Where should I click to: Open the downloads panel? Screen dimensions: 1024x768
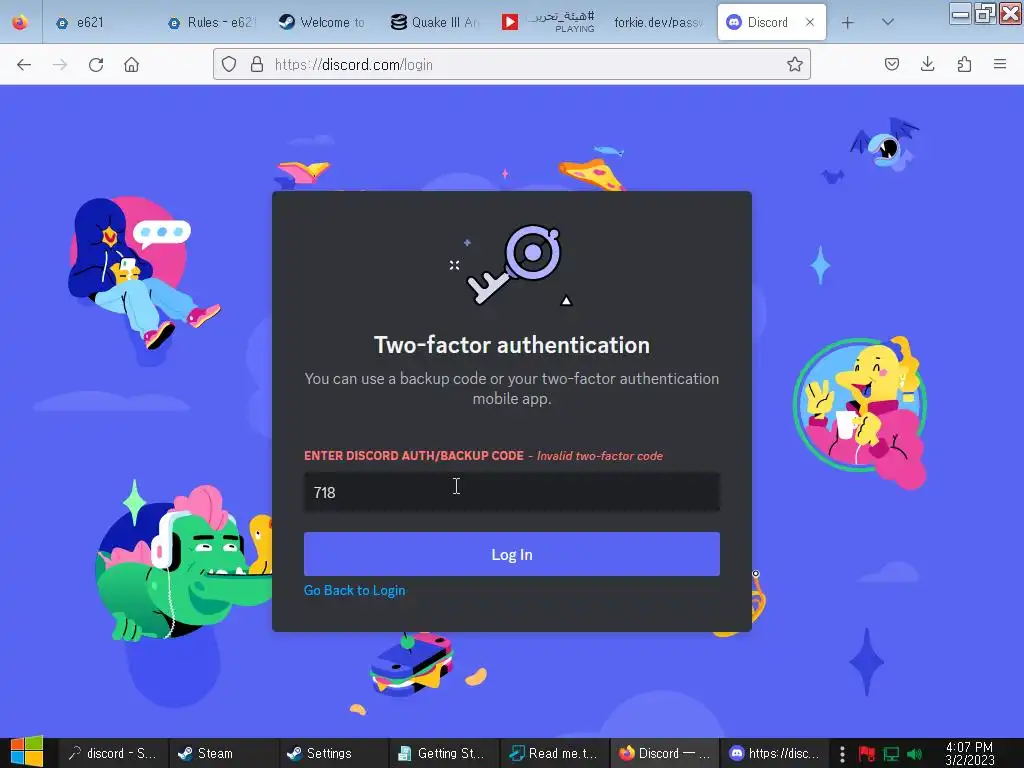click(x=927, y=64)
